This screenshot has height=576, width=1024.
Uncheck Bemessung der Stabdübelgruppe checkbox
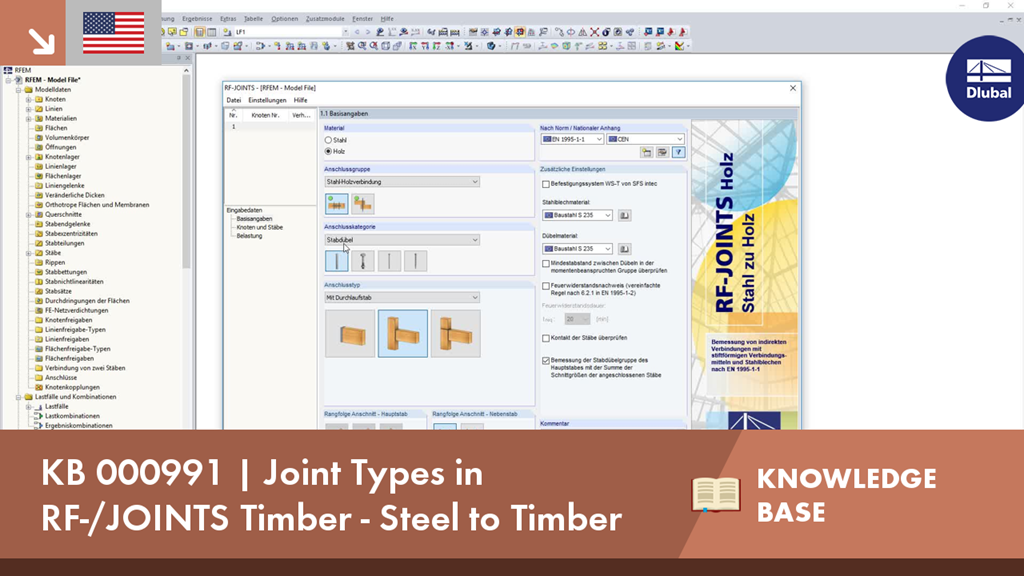(546, 360)
